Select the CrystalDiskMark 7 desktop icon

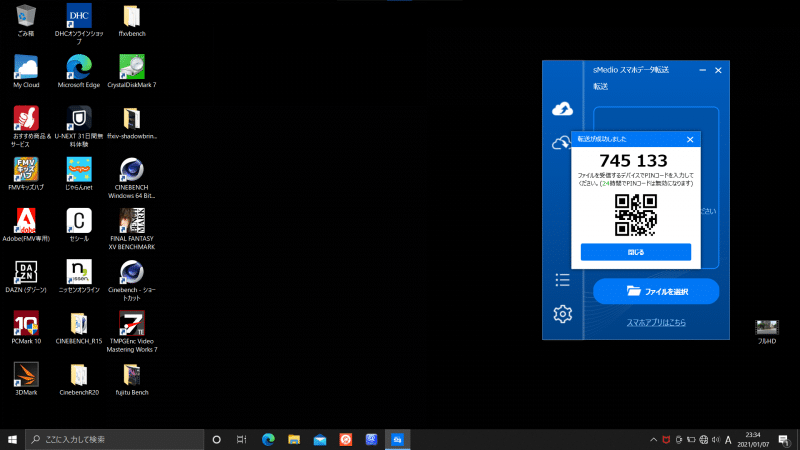click(x=132, y=71)
